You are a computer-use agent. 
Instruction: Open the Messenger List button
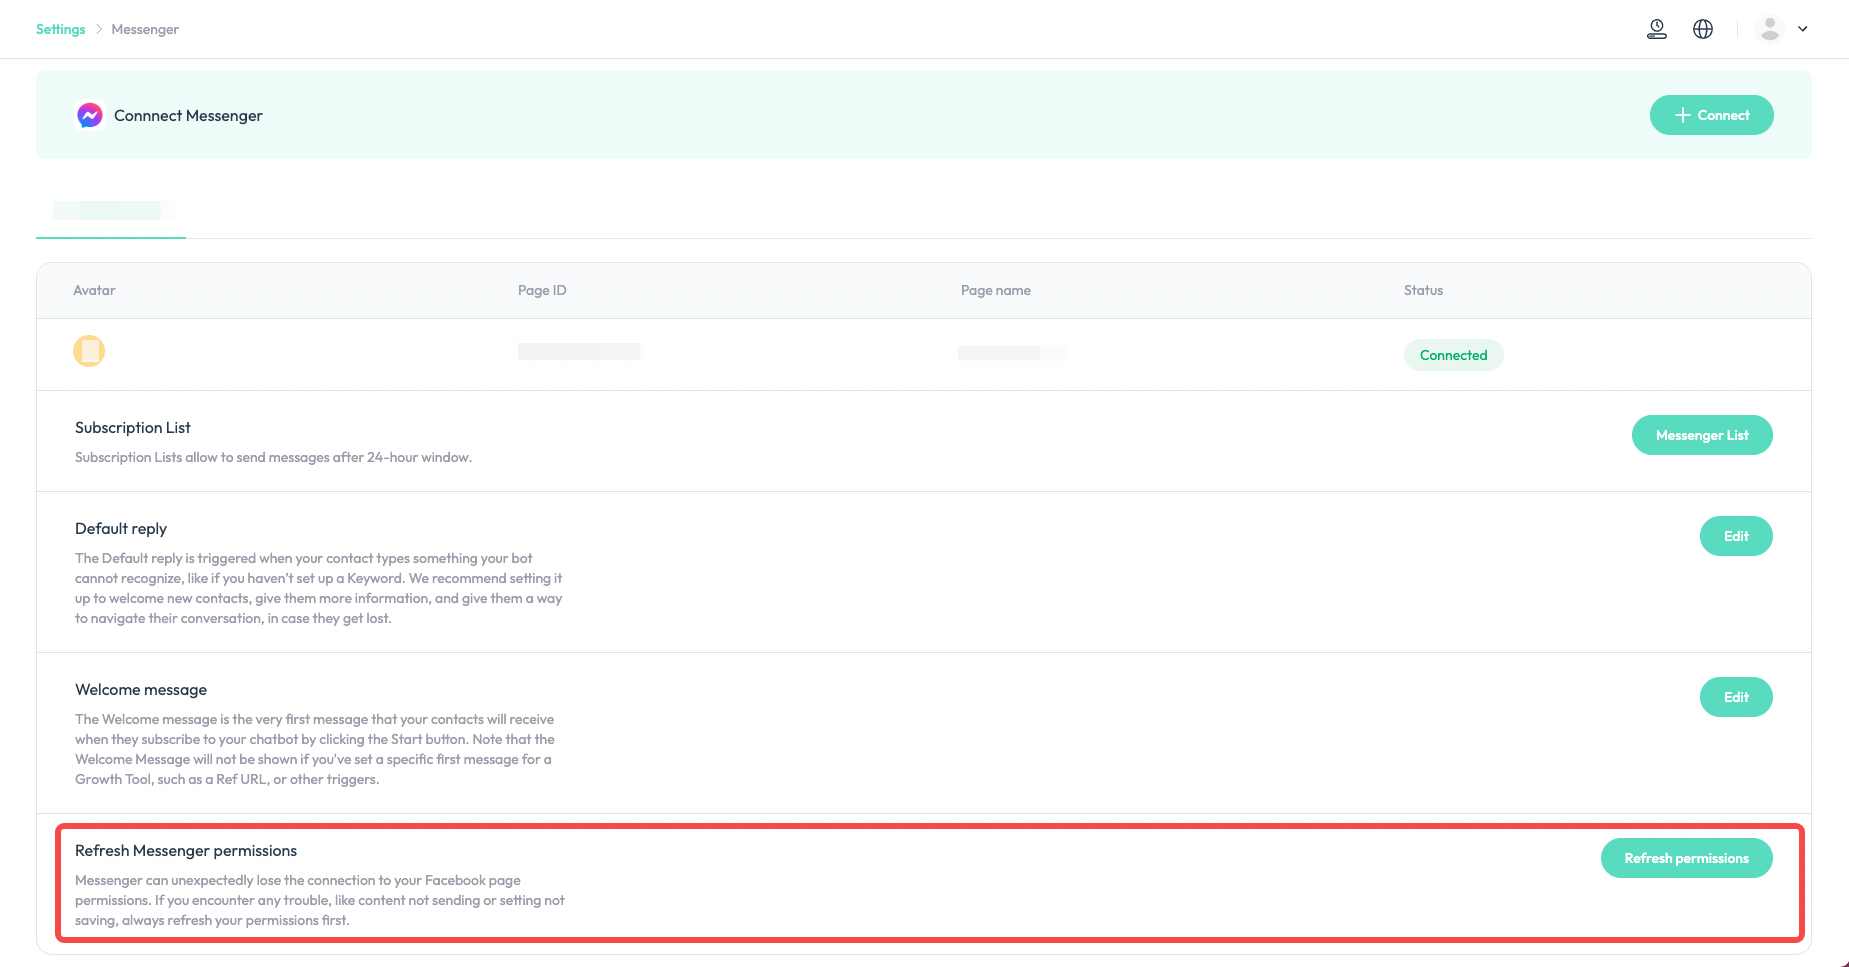[1702, 435]
